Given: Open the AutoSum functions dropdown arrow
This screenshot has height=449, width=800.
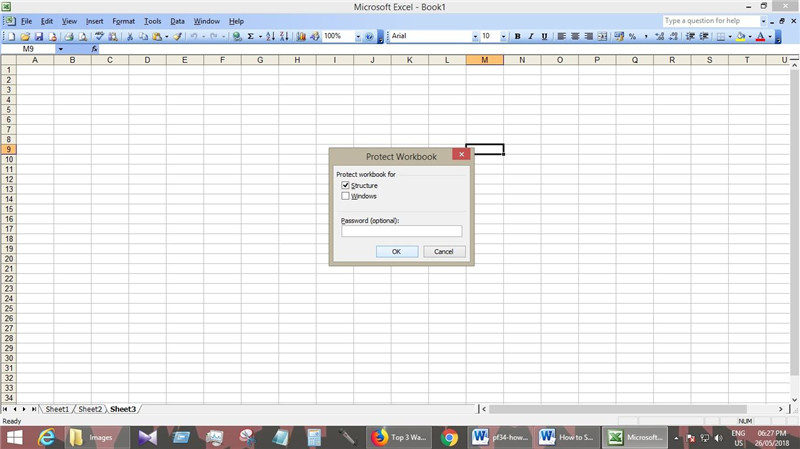Looking at the screenshot, I should 260,36.
